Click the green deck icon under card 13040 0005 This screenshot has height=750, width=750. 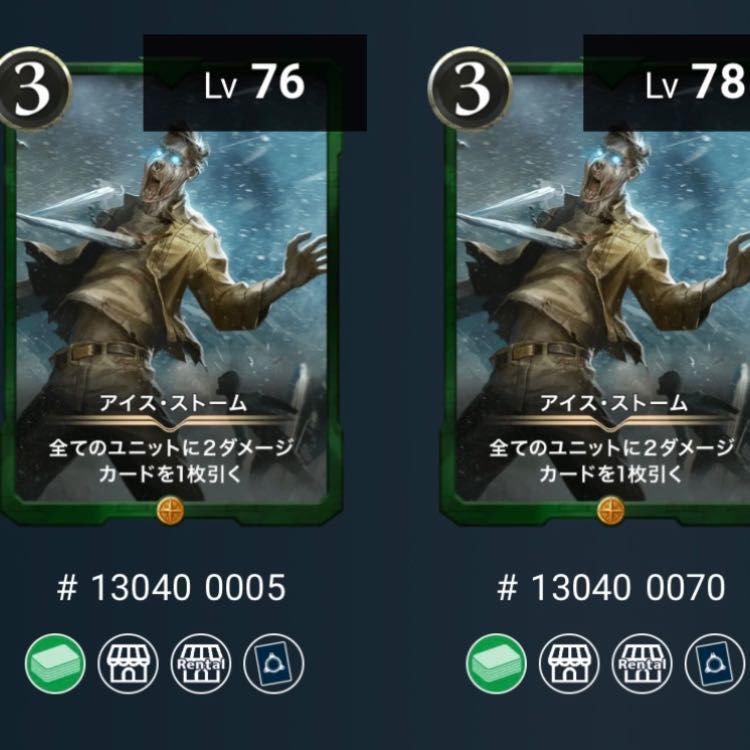(55, 663)
